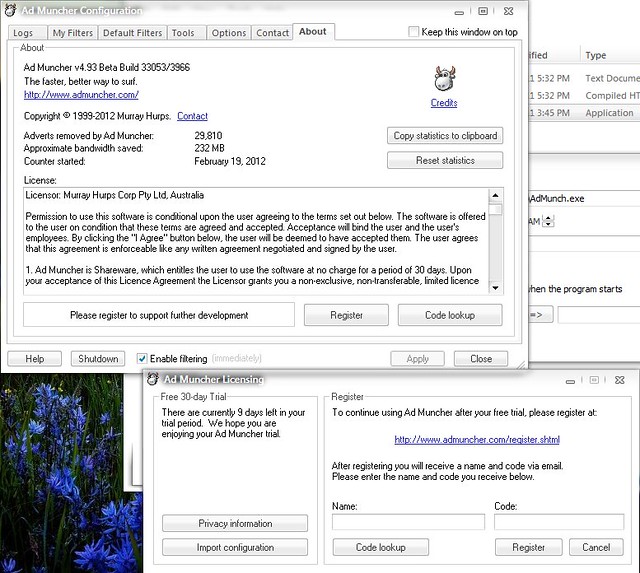The image size is (640, 573).
Task: Open the My Filters tab
Action: click(73, 33)
